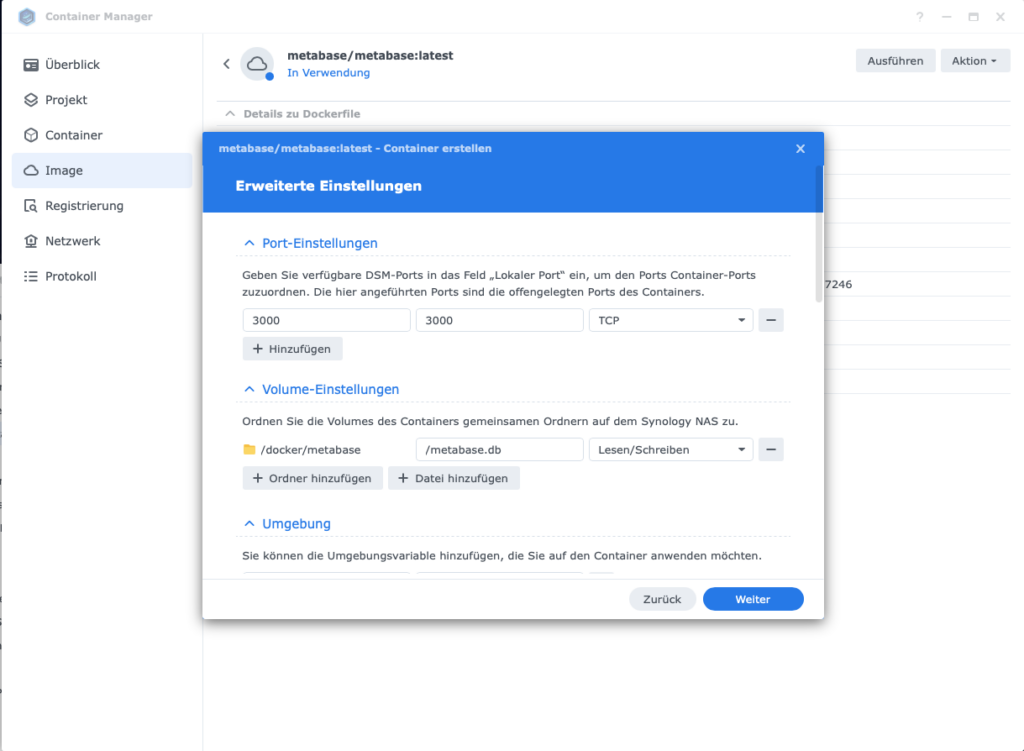Click the Container cube icon

coord(31,135)
